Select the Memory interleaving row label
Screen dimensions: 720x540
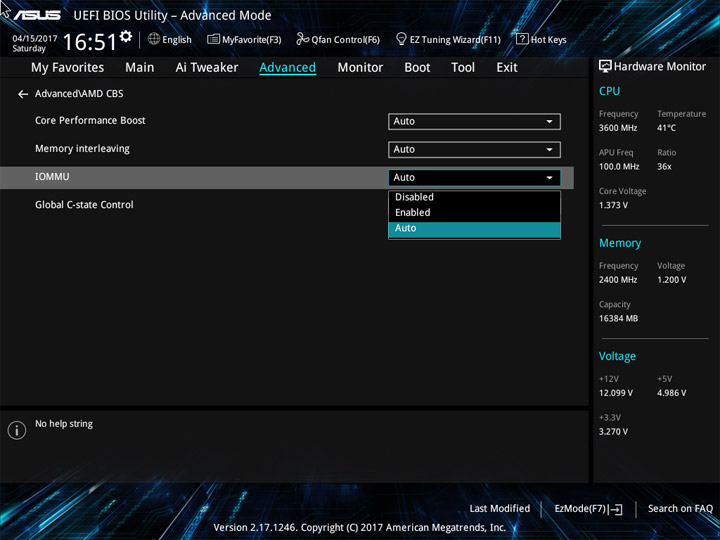click(82, 149)
